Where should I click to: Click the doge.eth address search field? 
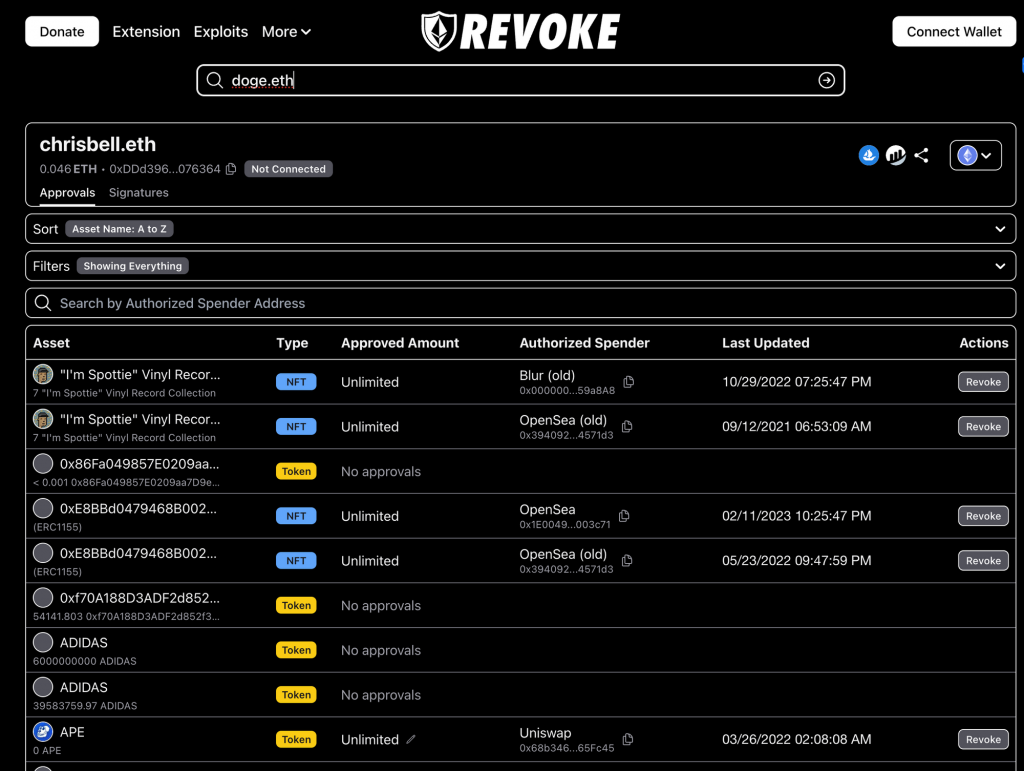[520, 80]
